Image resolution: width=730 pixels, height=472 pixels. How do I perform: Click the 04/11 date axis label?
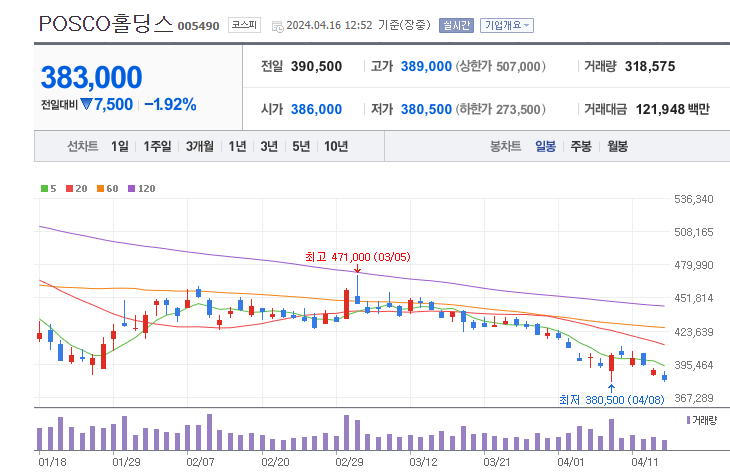pyautogui.click(x=645, y=462)
